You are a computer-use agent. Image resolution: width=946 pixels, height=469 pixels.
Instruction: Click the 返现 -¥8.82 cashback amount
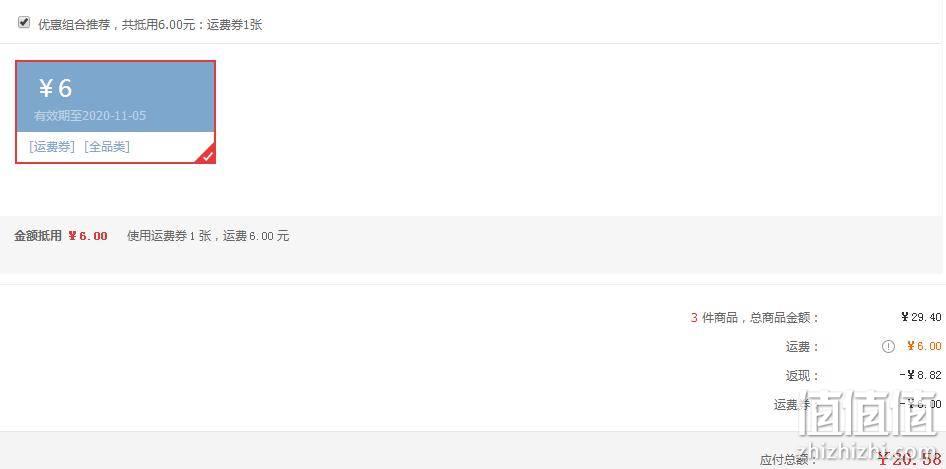pos(920,375)
